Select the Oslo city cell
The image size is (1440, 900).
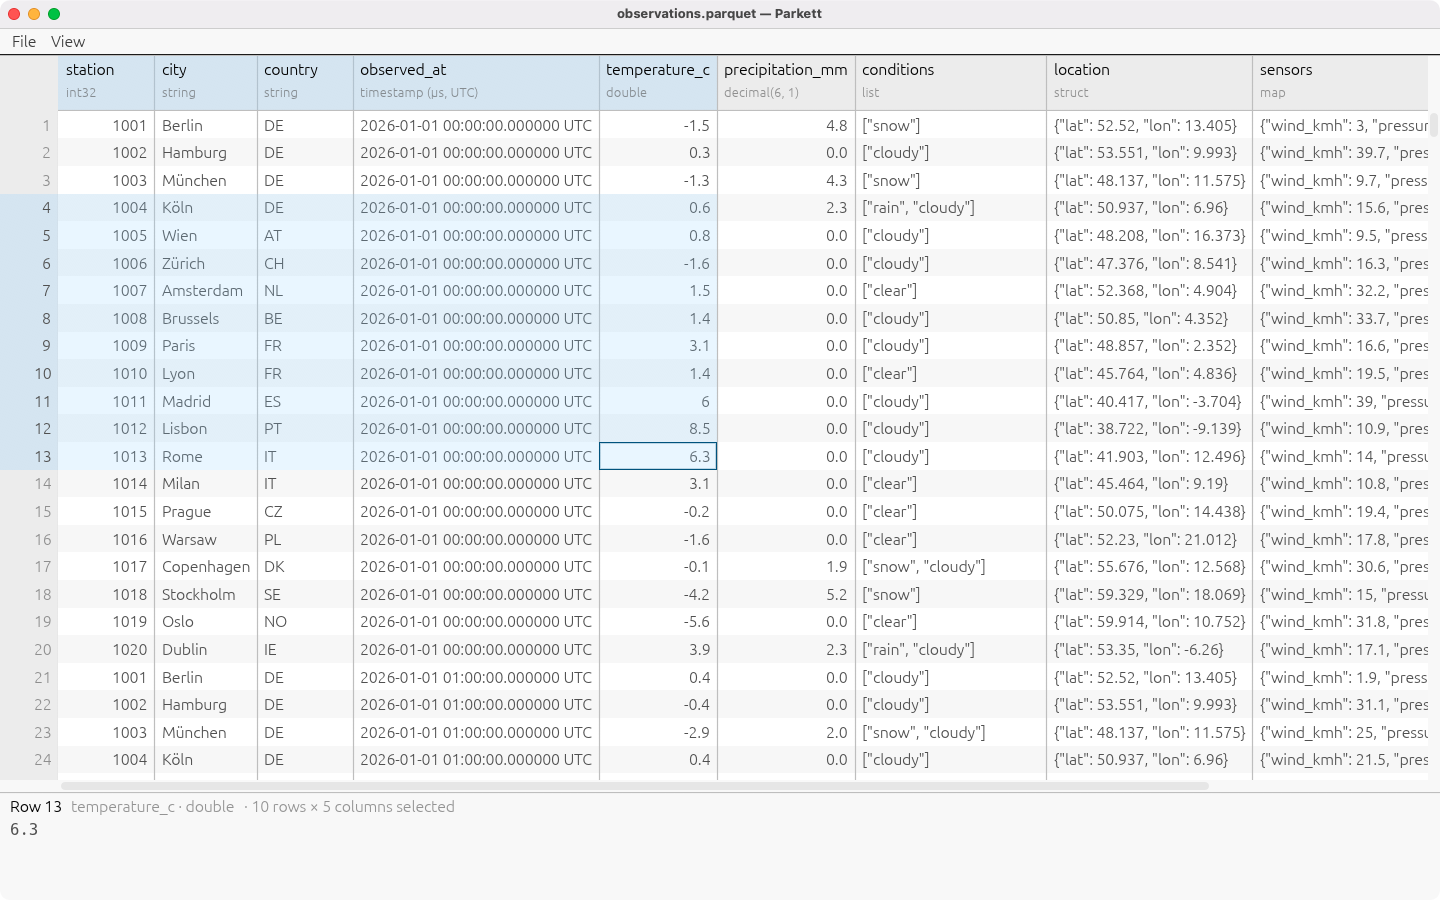[x=205, y=622]
